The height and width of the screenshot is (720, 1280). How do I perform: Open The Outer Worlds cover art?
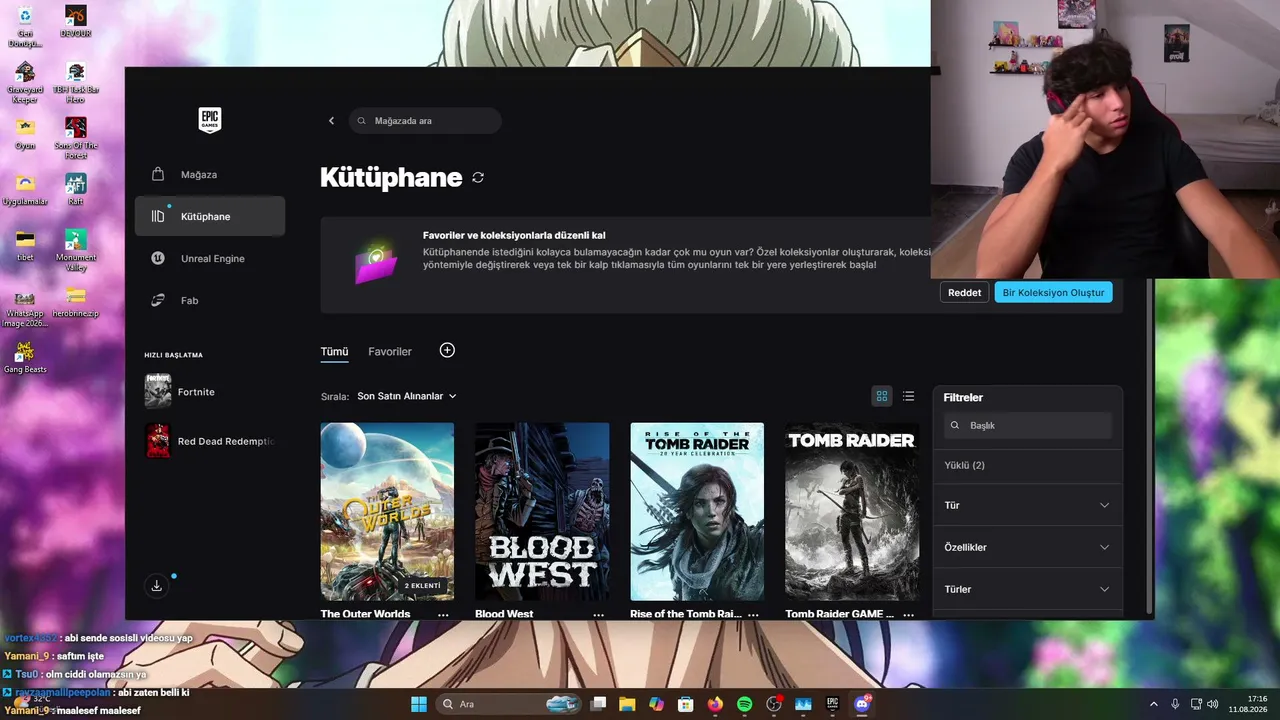click(x=387, y=511)
